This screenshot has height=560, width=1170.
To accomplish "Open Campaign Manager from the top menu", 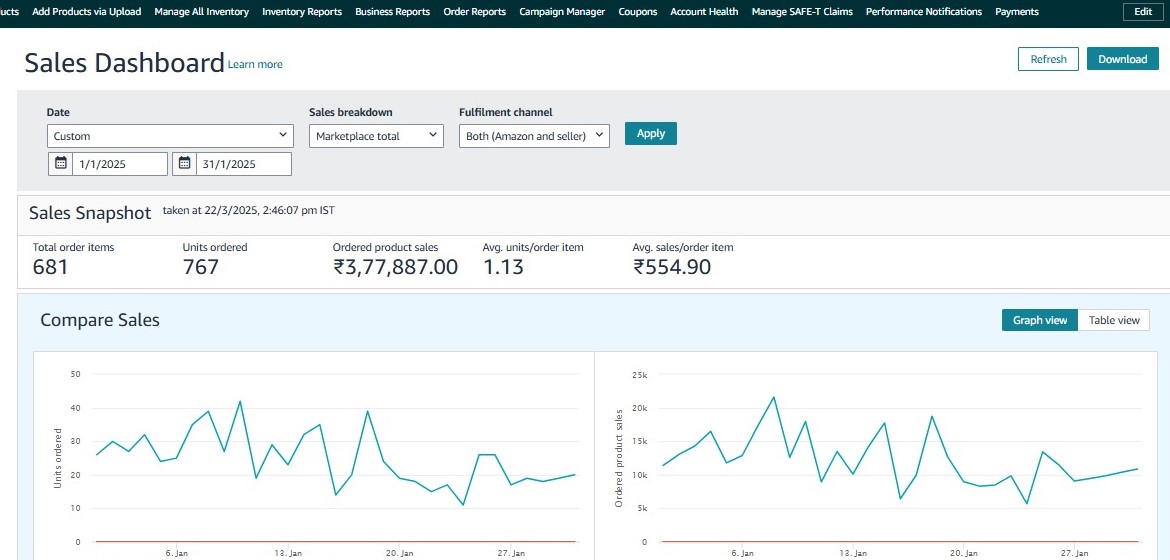I will coord(562,12).
